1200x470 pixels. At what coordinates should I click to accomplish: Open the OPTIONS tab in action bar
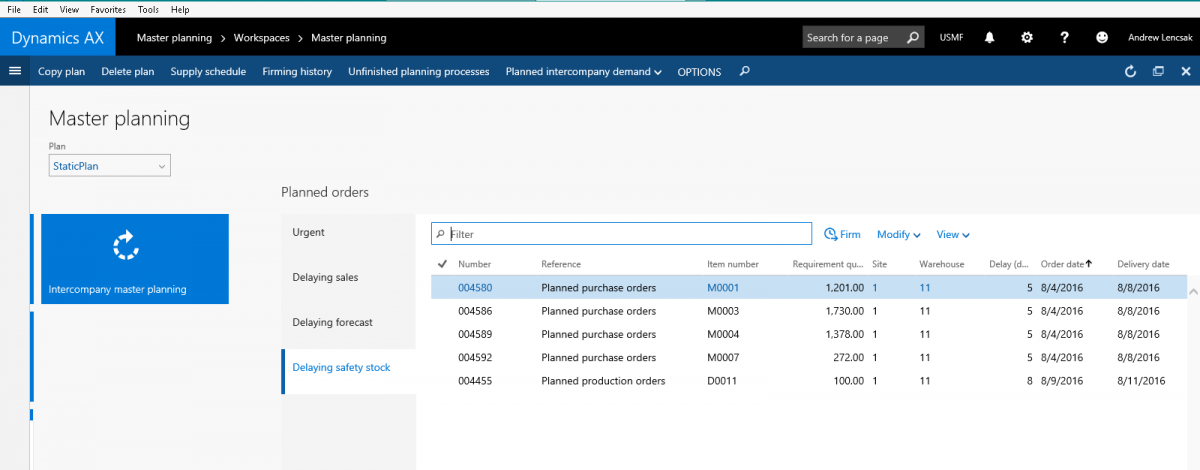699,72
